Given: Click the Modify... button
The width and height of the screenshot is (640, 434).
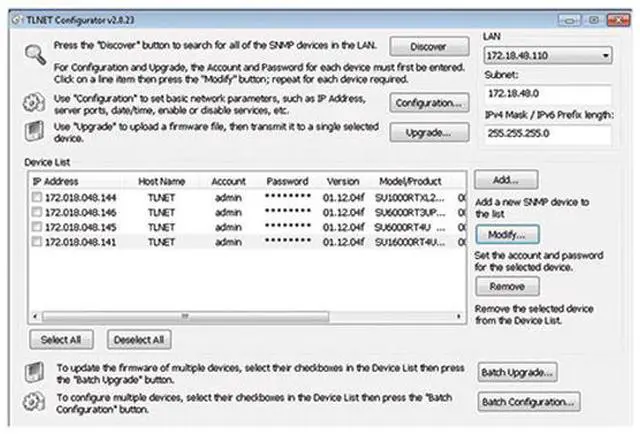Looking at the screenshot, I should coord(513,233).
